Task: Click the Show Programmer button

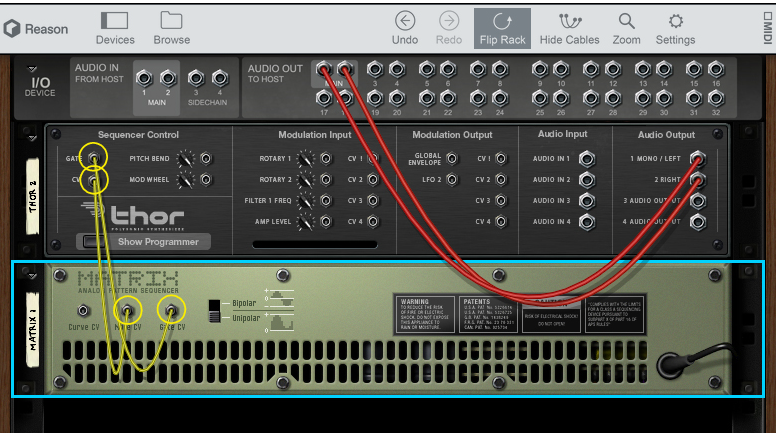Action: pos(144,242)
